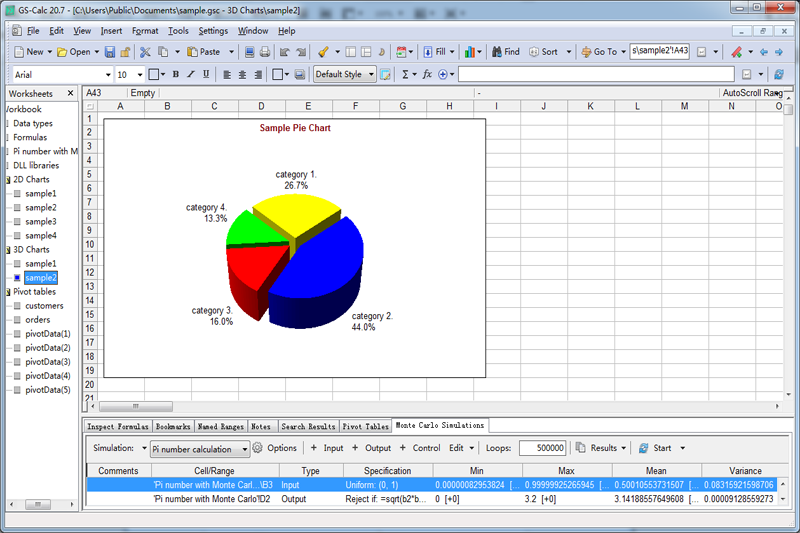Click the Sum sigma icon

(406, 74)
